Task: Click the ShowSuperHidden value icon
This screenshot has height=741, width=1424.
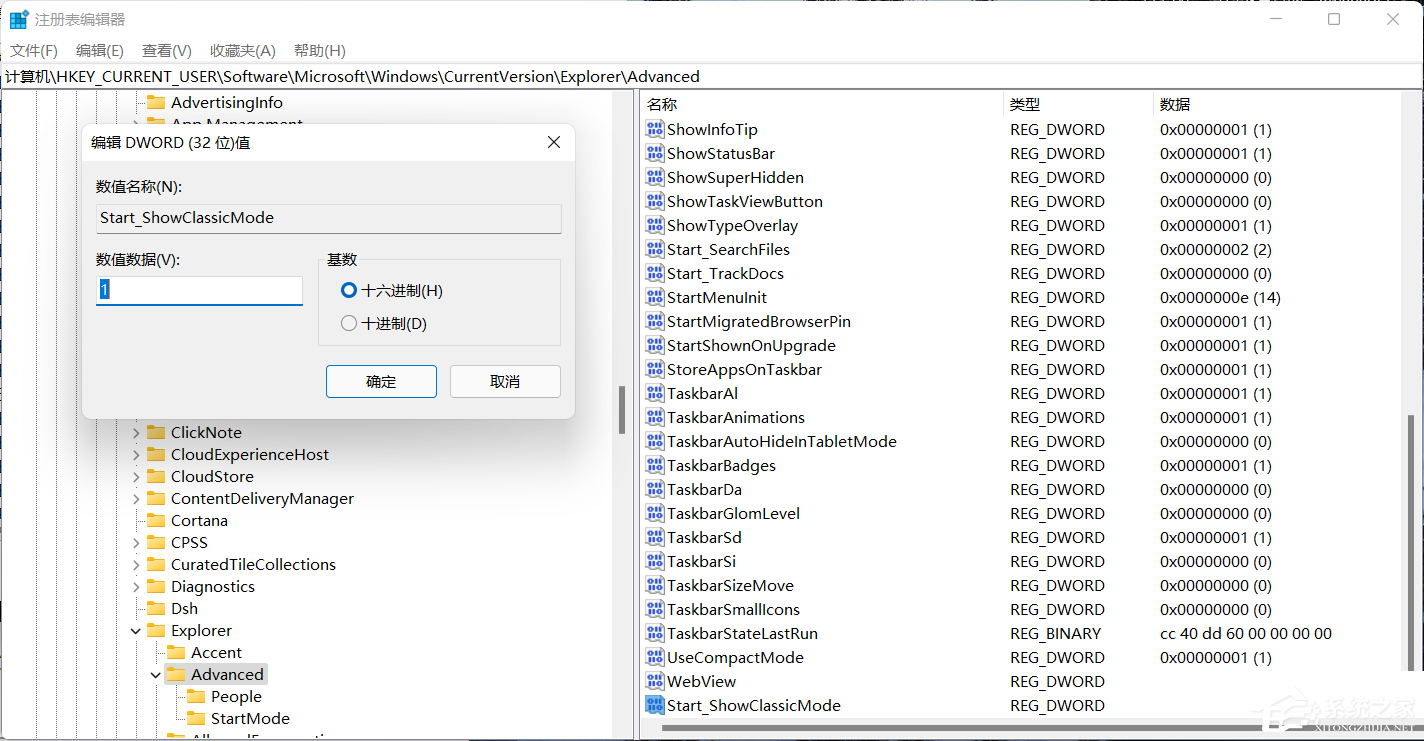Action: [655, 177]
